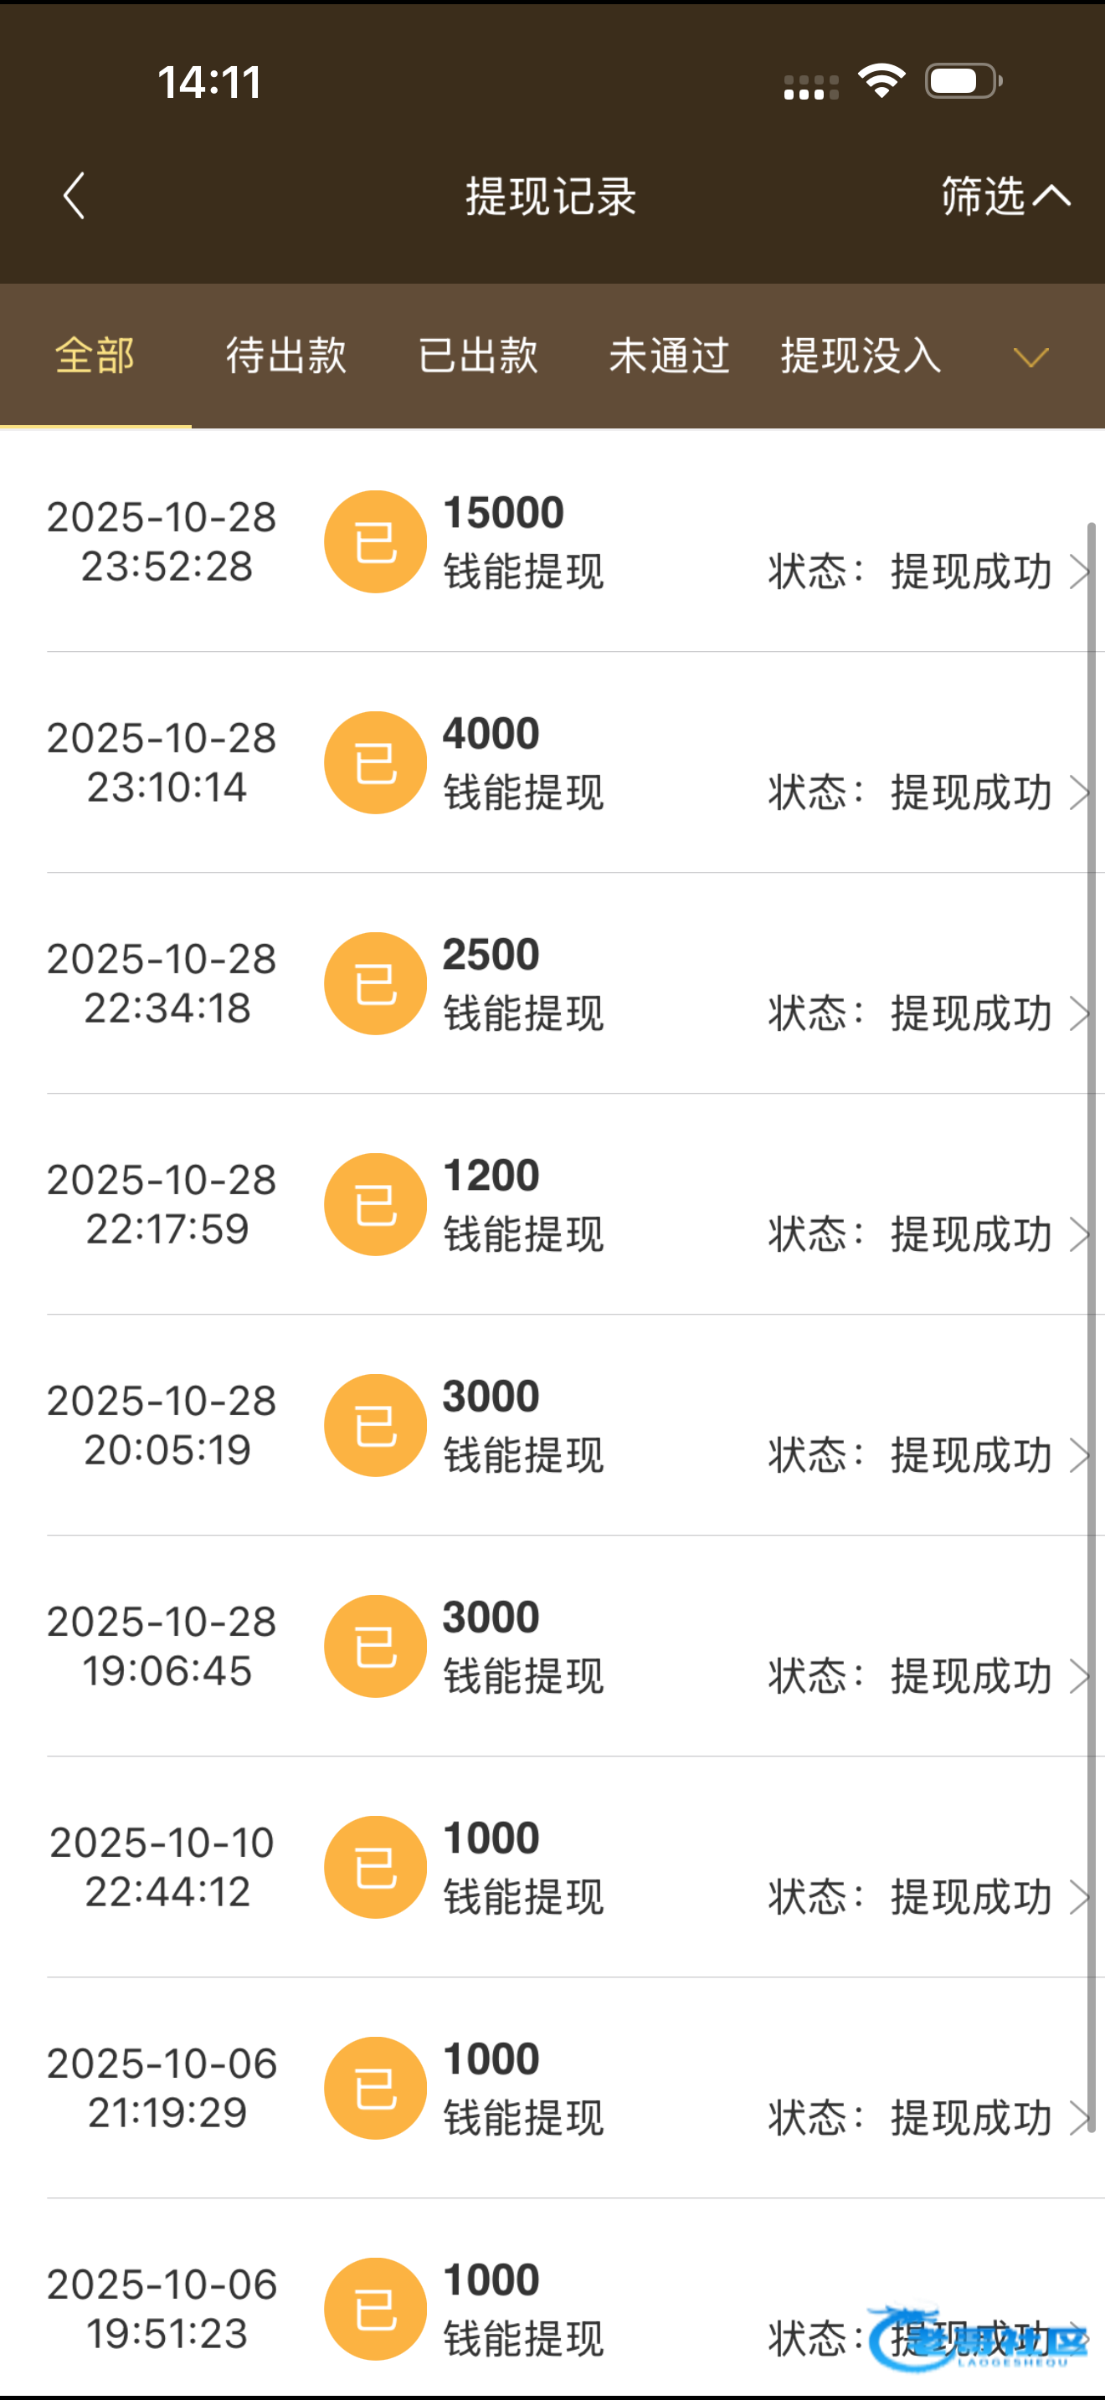Open details chevron for the 4000 withdrawal
Screen dimensions: 1105x2400
pyautogui.click(x=1078, y=794)
